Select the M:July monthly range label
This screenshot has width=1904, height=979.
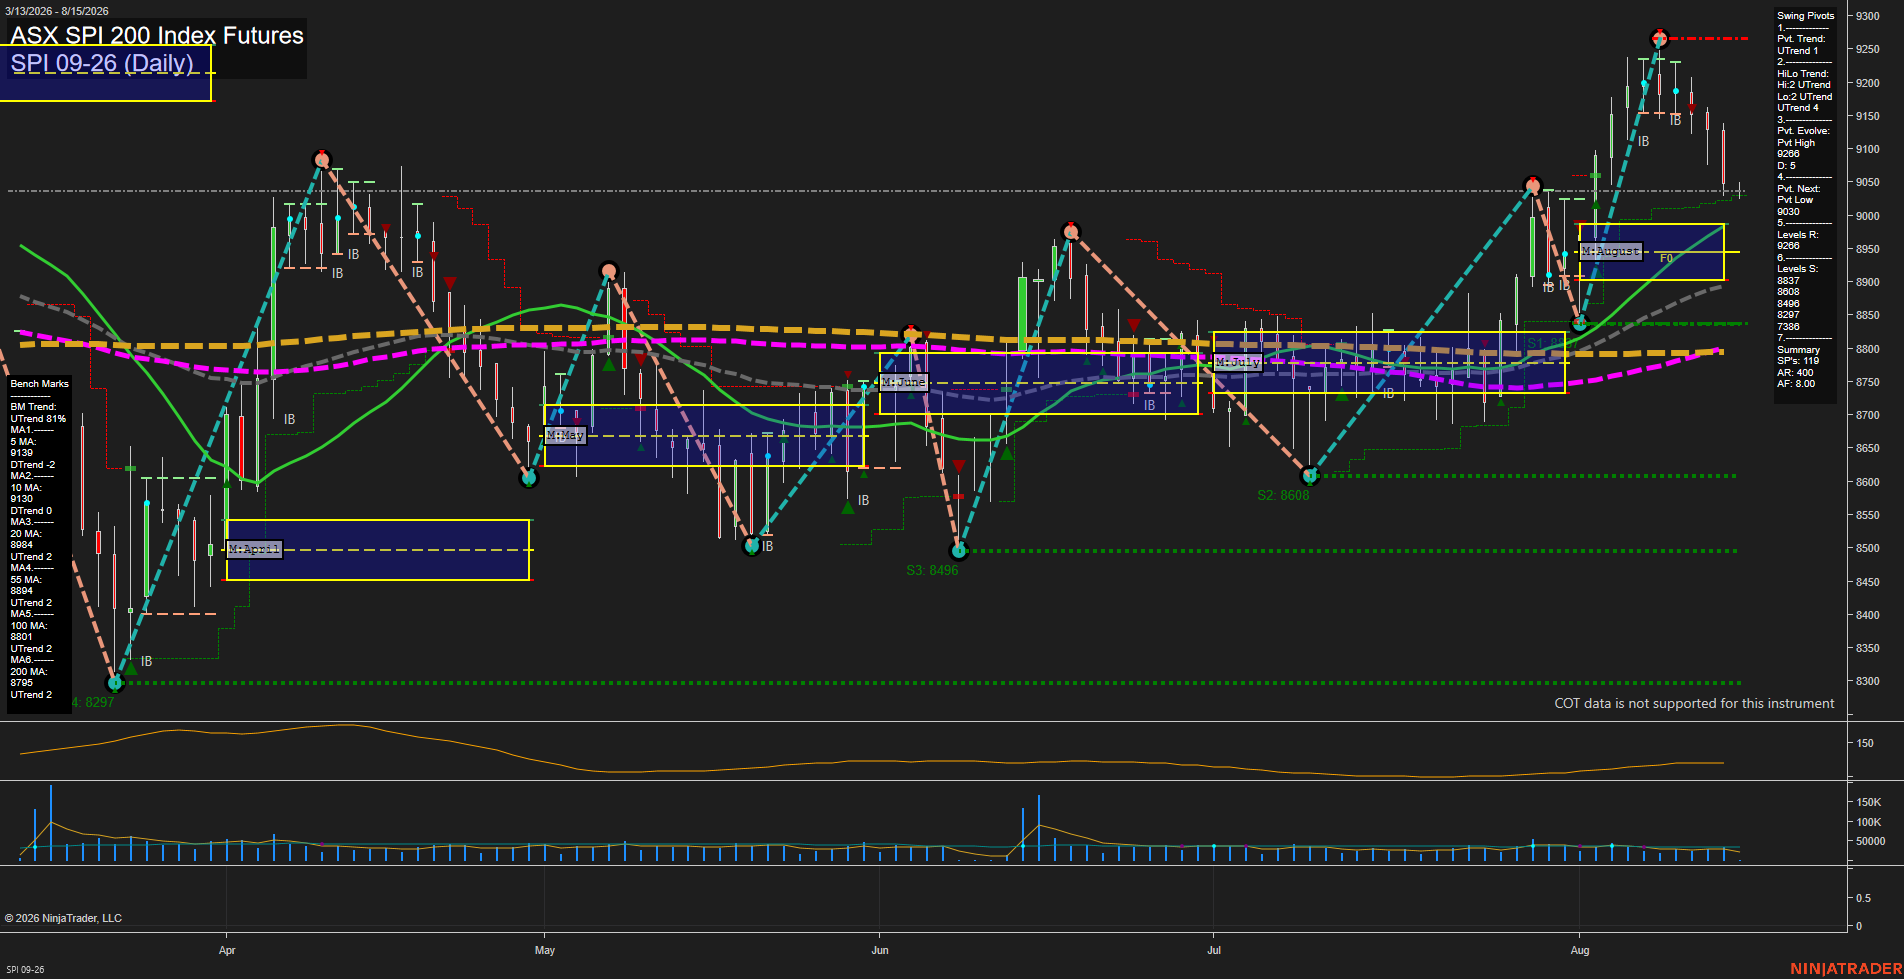click(x=1238, y=362)
